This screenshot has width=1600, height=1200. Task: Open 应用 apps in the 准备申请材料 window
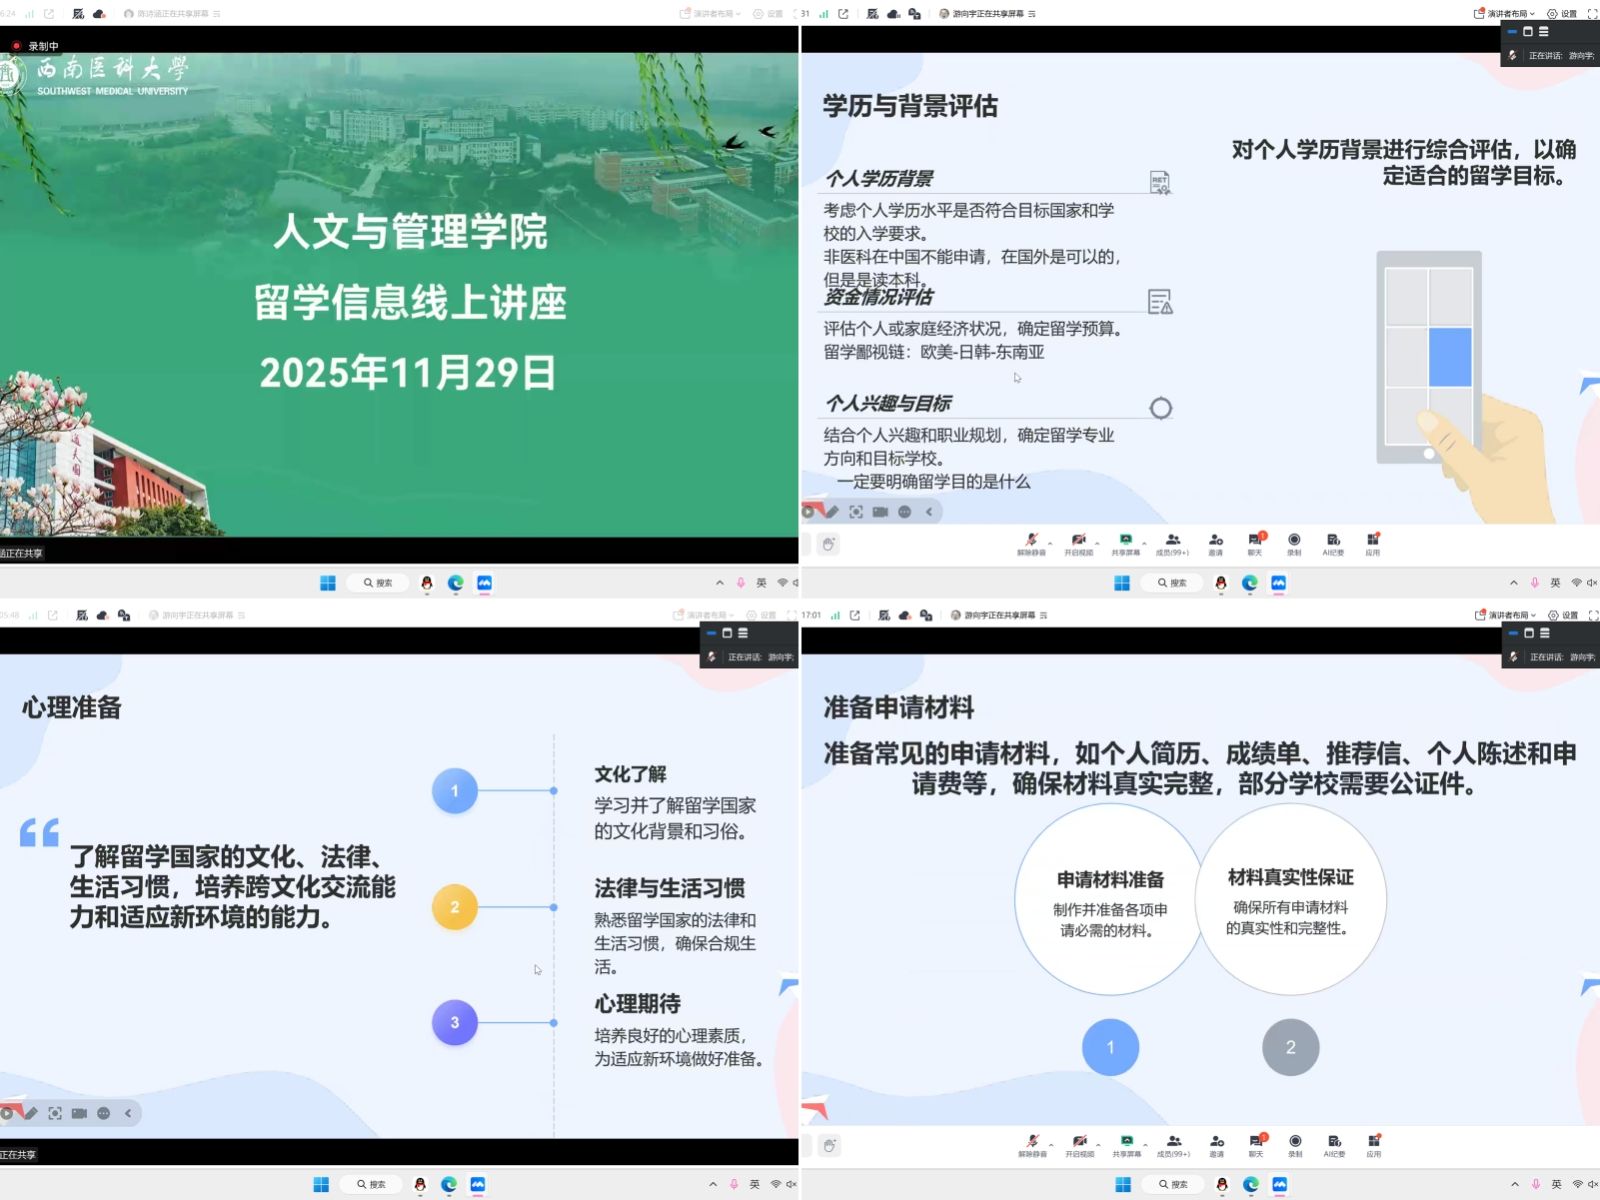[1374, 1142]
